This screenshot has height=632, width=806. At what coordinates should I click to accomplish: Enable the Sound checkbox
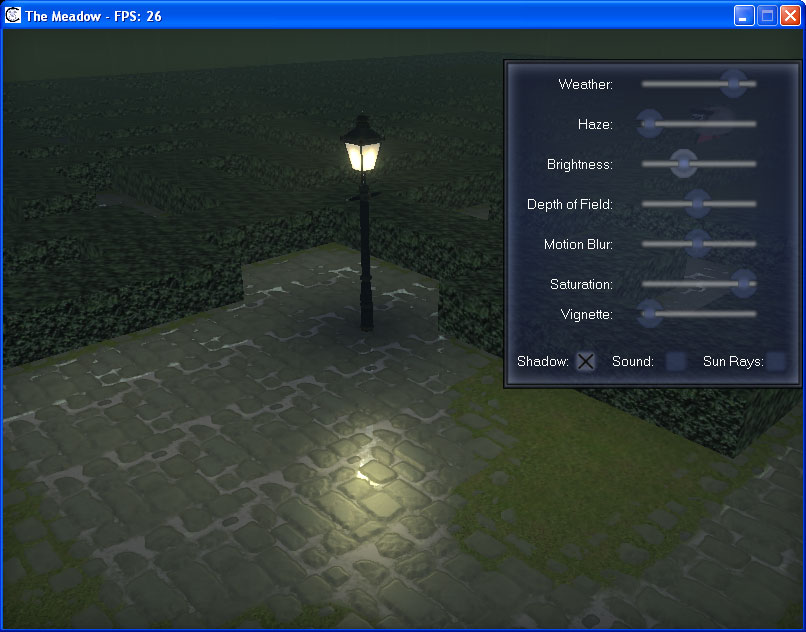pyautogui.click(x=676, y=362)
